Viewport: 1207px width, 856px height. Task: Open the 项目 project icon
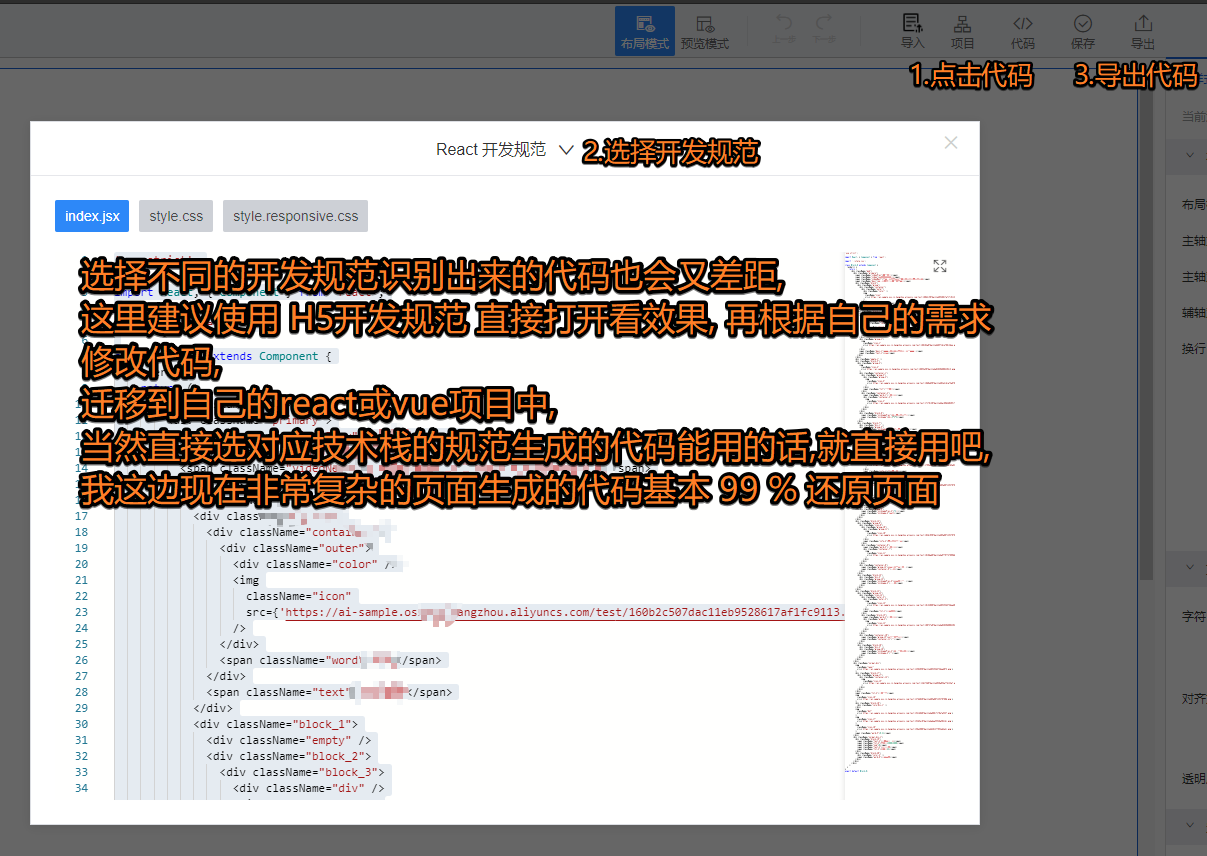coord(962,31)
